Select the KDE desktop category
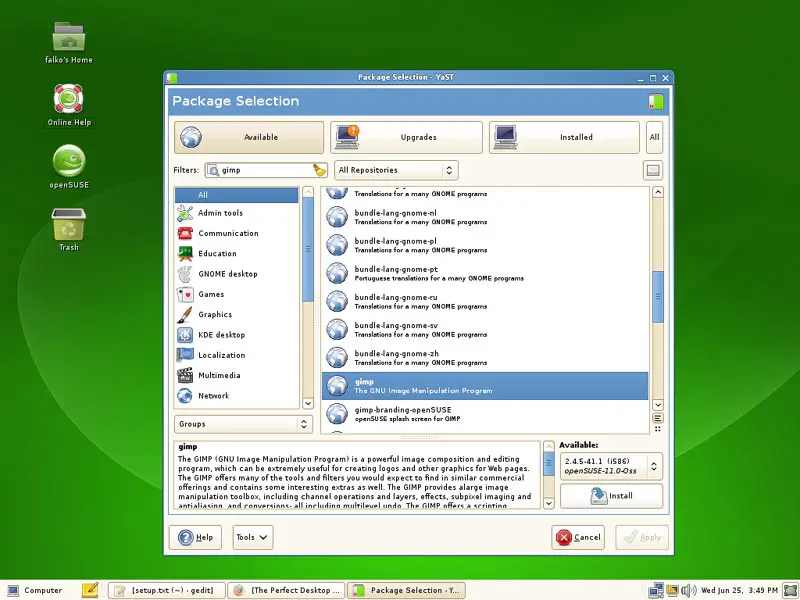Screen dimensions: 800x600 click(x=237, y=335)
